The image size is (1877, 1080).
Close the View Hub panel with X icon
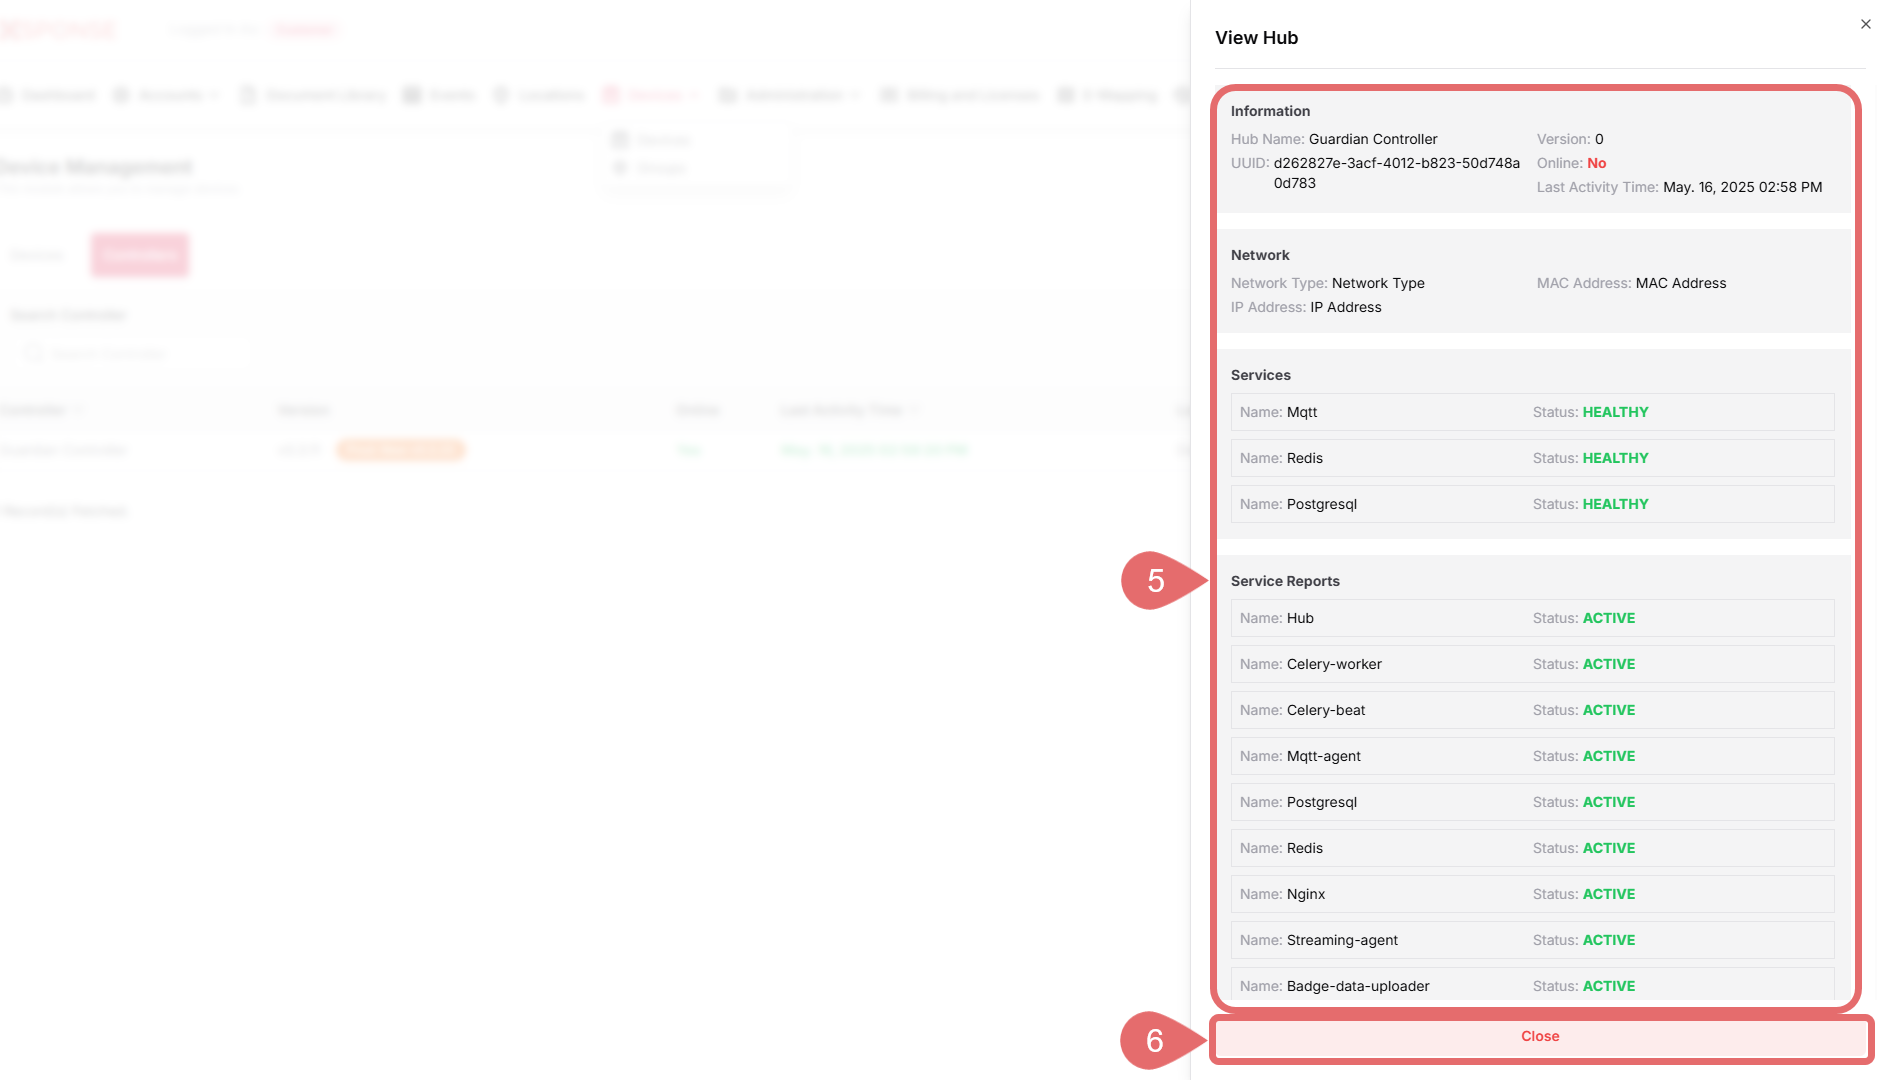click(x=1865, y=24)
